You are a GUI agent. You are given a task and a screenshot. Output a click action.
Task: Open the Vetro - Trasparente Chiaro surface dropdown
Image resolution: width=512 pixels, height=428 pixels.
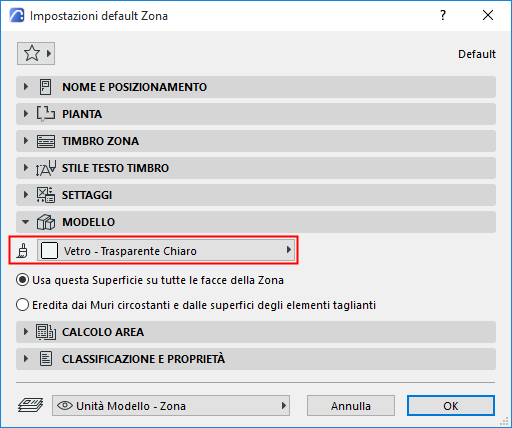click(x=166, y=250)
